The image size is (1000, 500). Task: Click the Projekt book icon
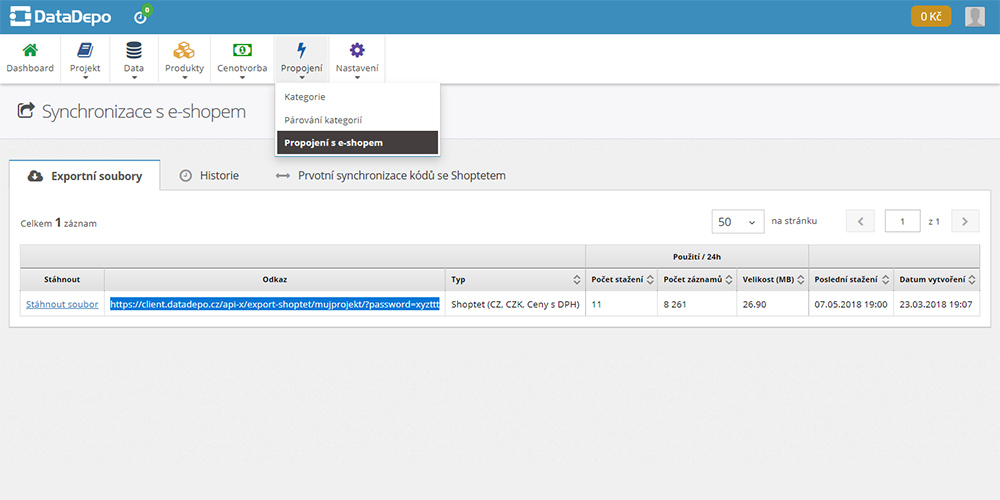pyautogui.click(x=85, y=50)
